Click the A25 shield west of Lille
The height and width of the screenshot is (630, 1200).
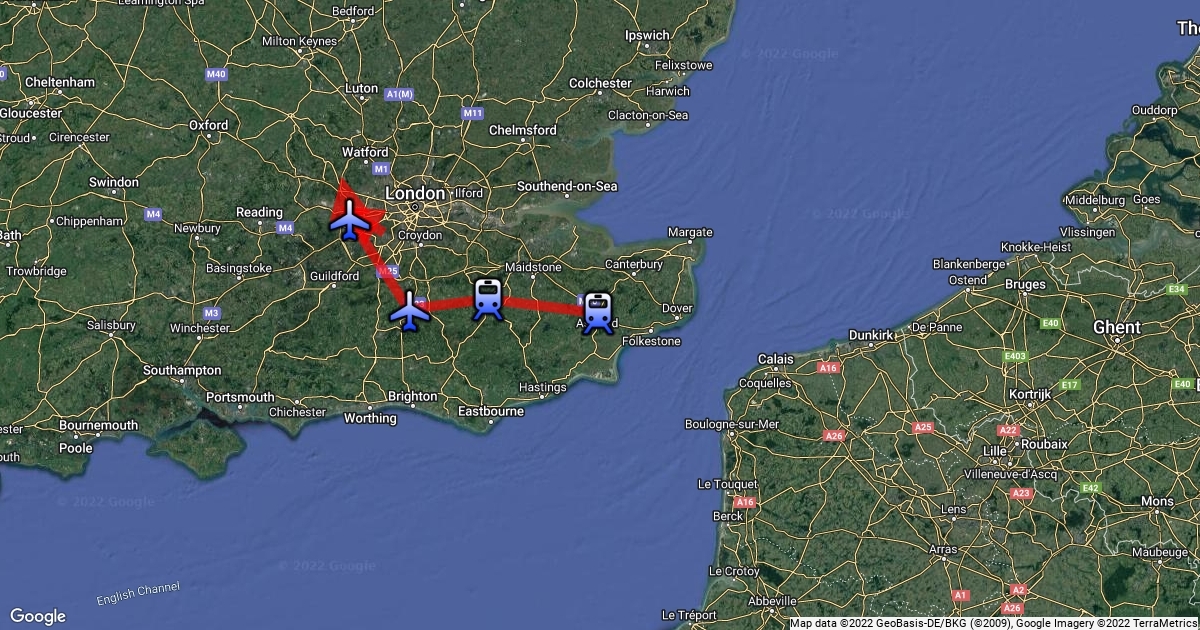923,427
